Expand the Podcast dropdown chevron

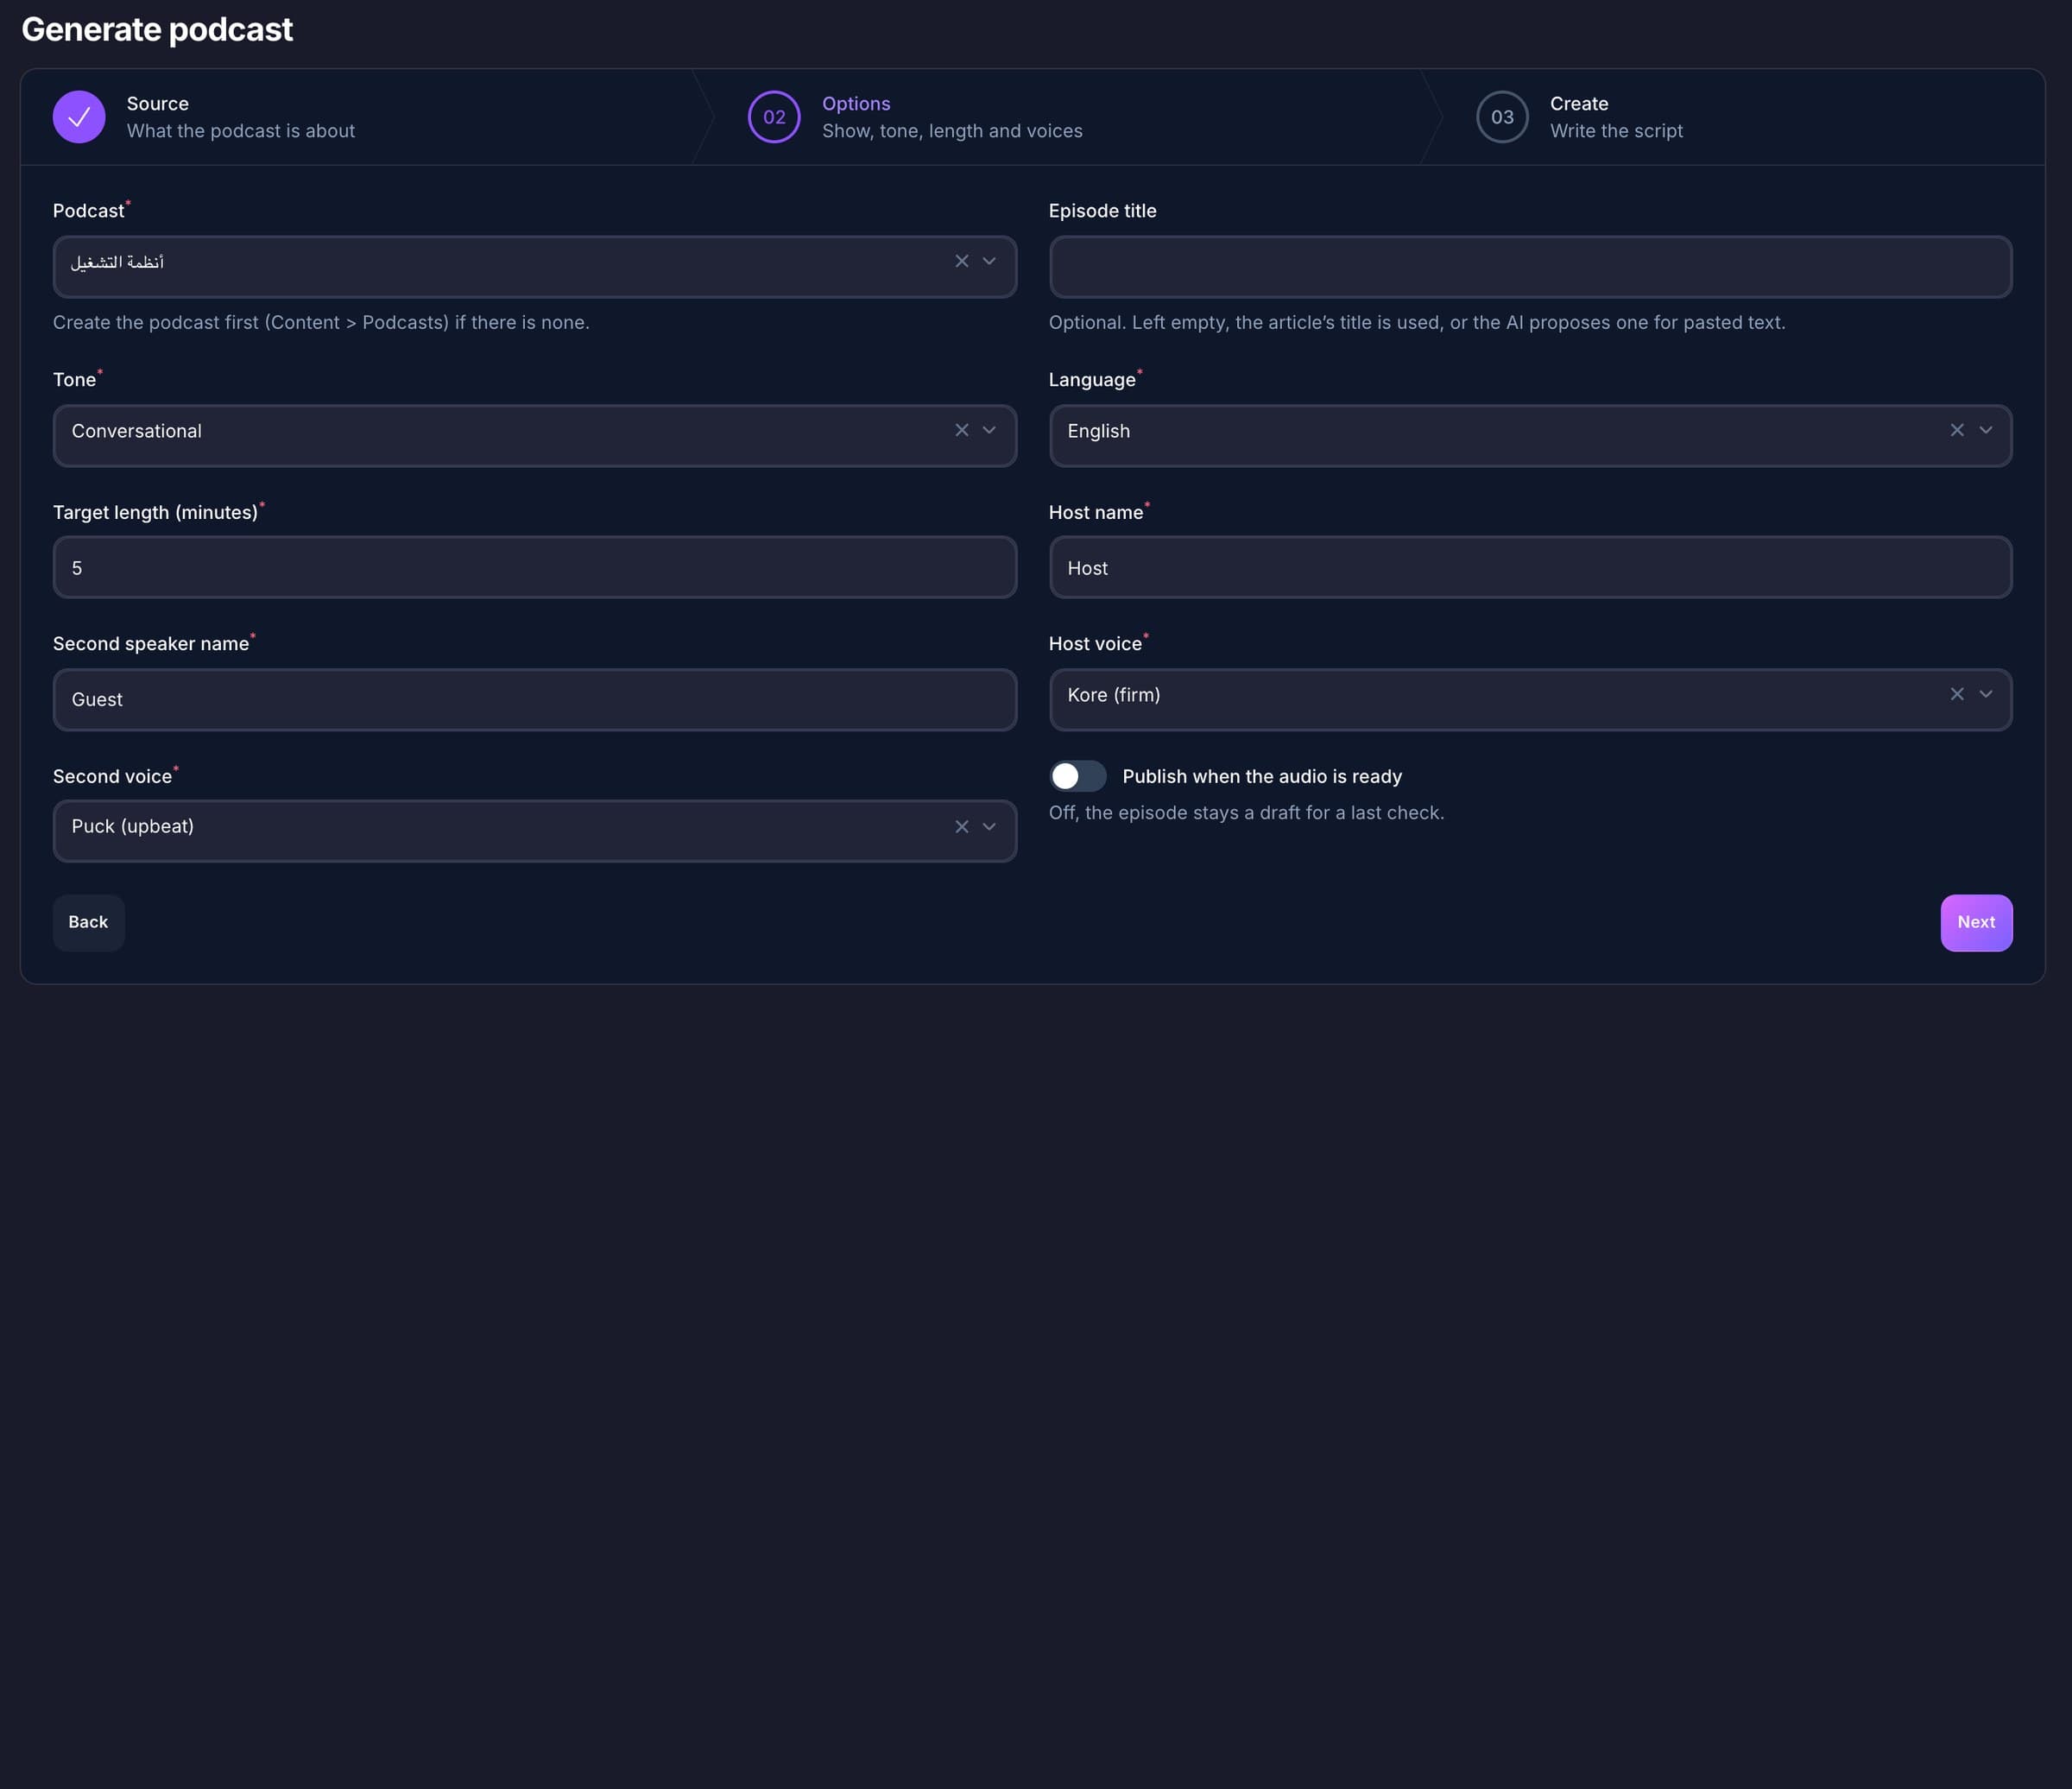coord(989,261)
